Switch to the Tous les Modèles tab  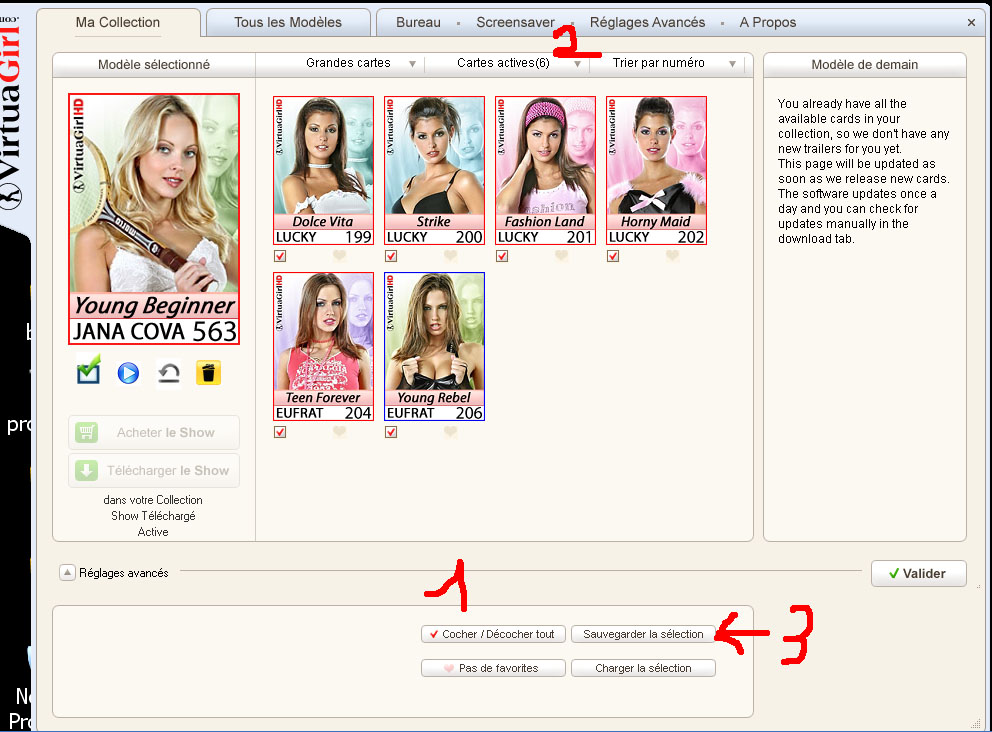click(288, 22)
